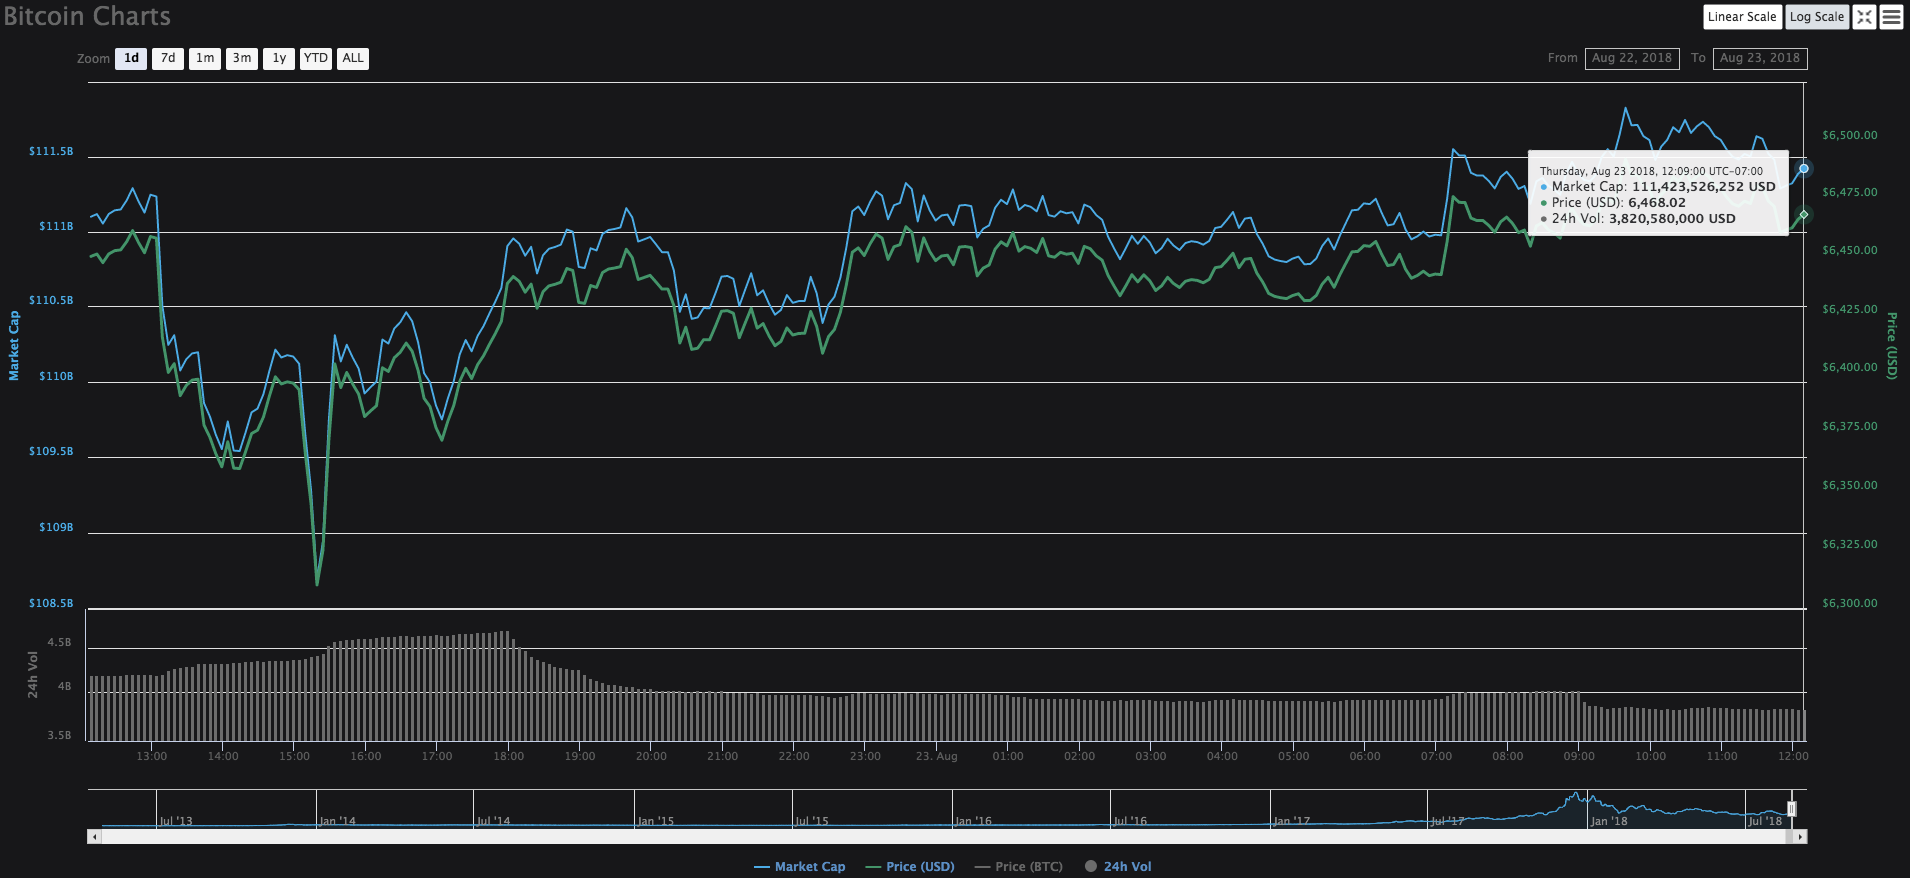
Task: Click the fullscreen toggle icon
Action: [1864, 17]
